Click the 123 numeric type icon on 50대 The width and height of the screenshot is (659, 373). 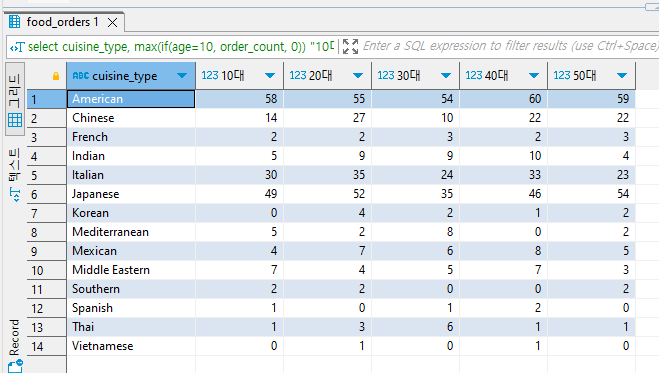(x=561, y=76)
